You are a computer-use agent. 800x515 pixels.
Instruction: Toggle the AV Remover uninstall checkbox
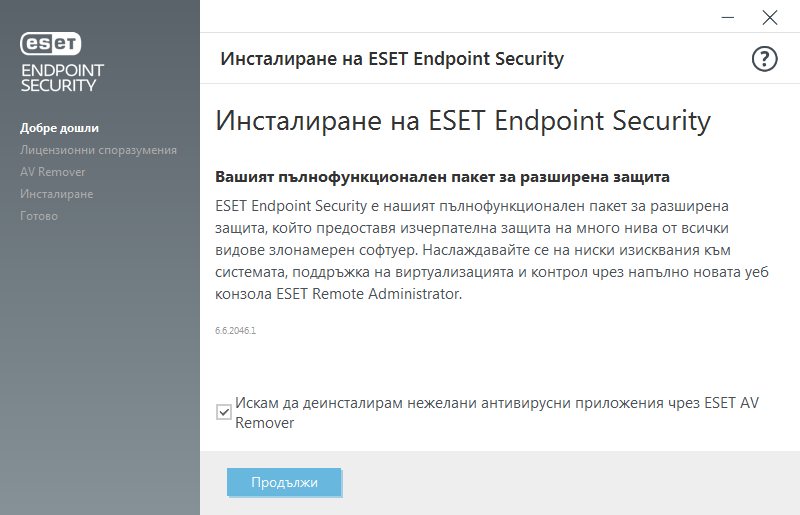point(224,411)
